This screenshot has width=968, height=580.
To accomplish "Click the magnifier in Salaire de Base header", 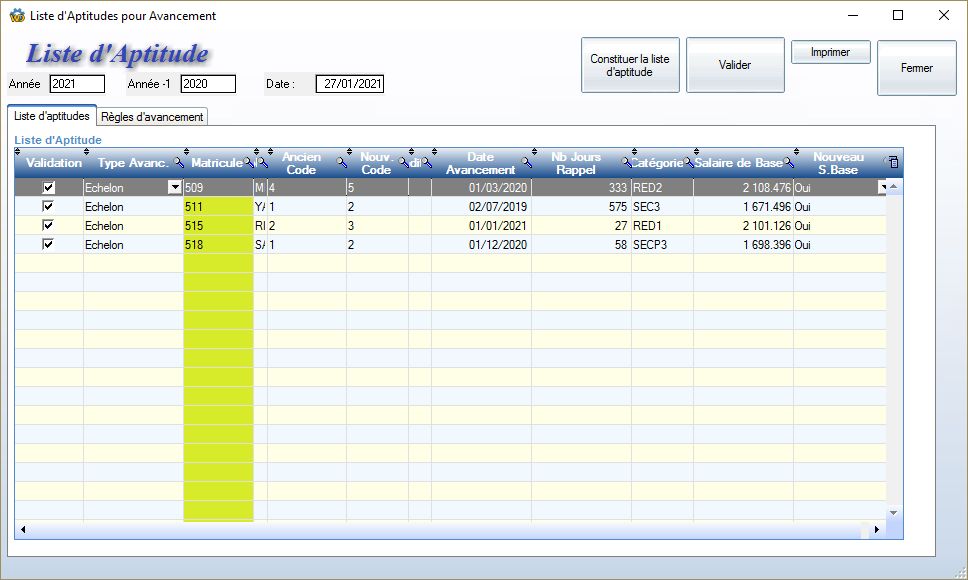I will click(788, 162).
